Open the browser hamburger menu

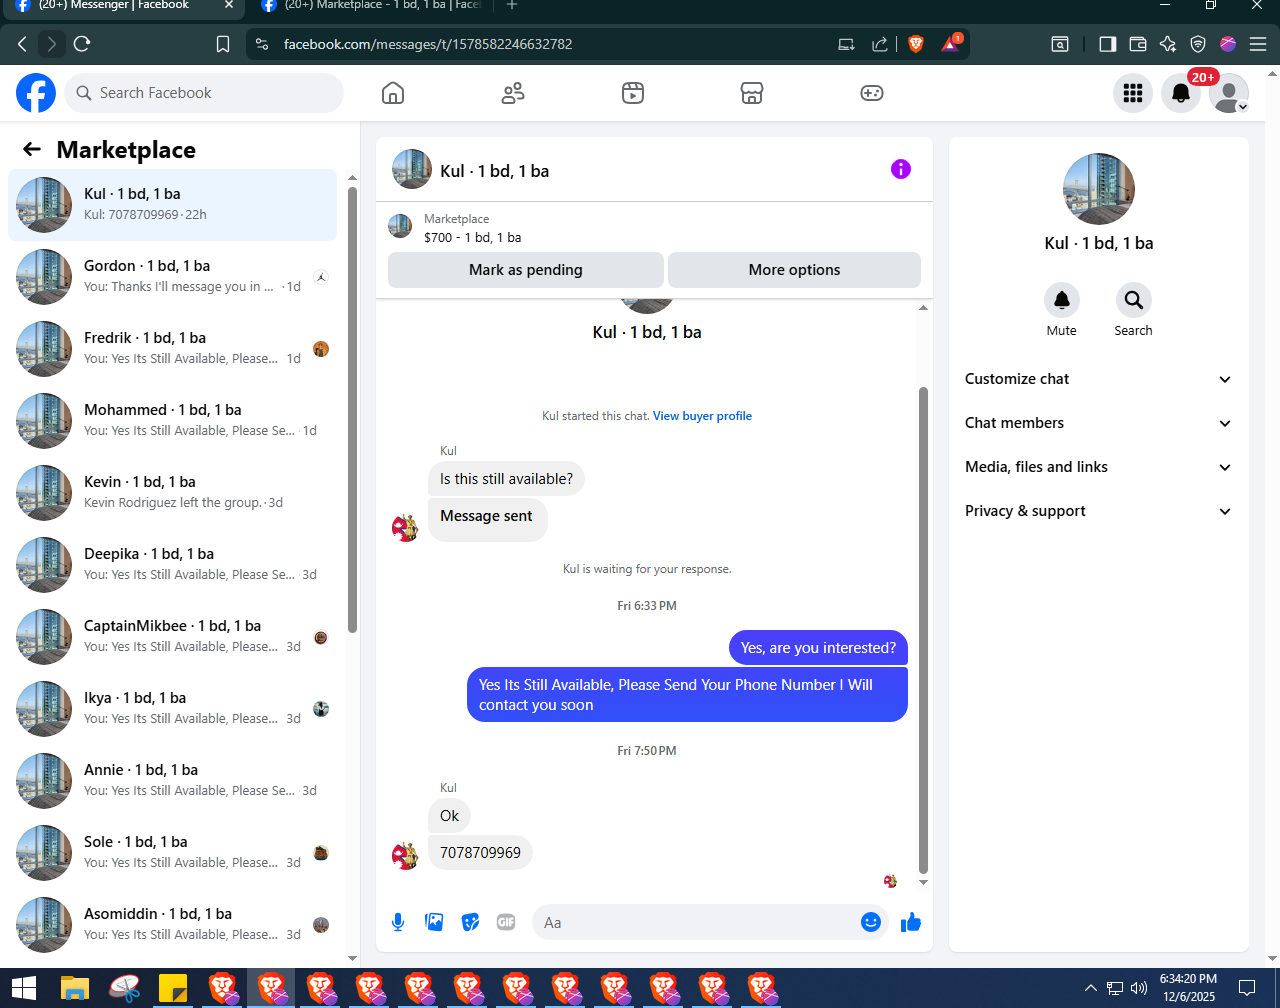(1258, 44)
